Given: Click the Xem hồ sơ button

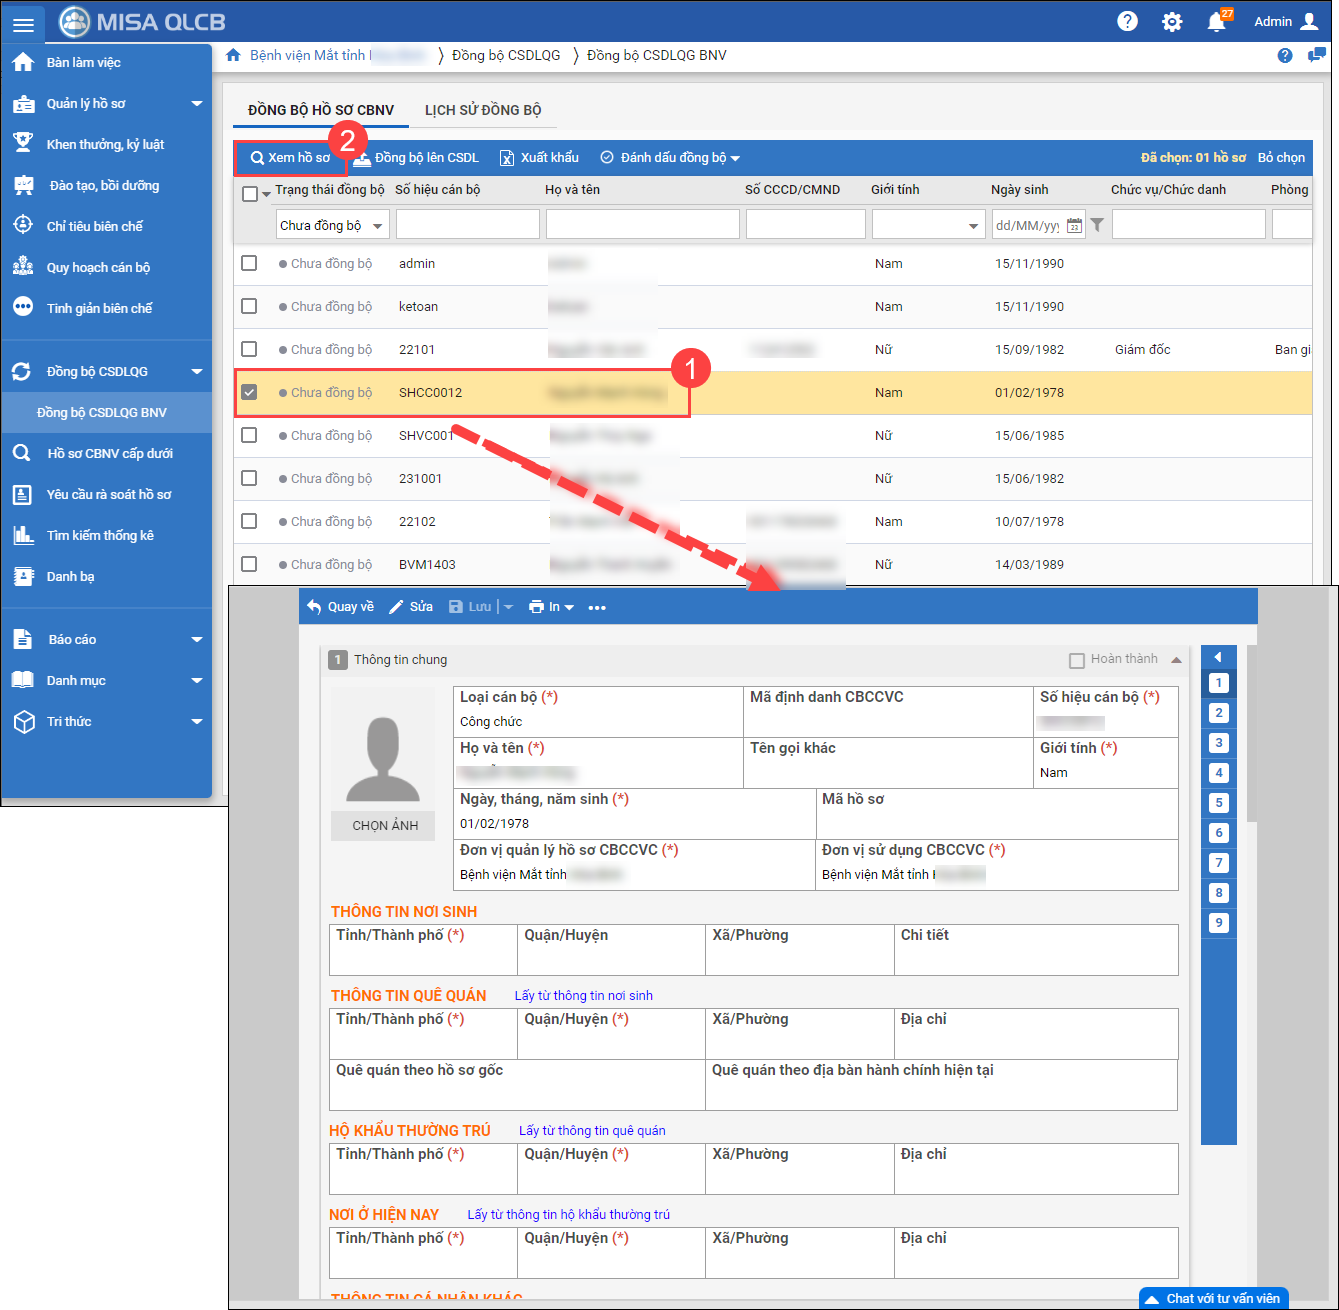Looking at the screenshot, I should [x=290, y=157].
